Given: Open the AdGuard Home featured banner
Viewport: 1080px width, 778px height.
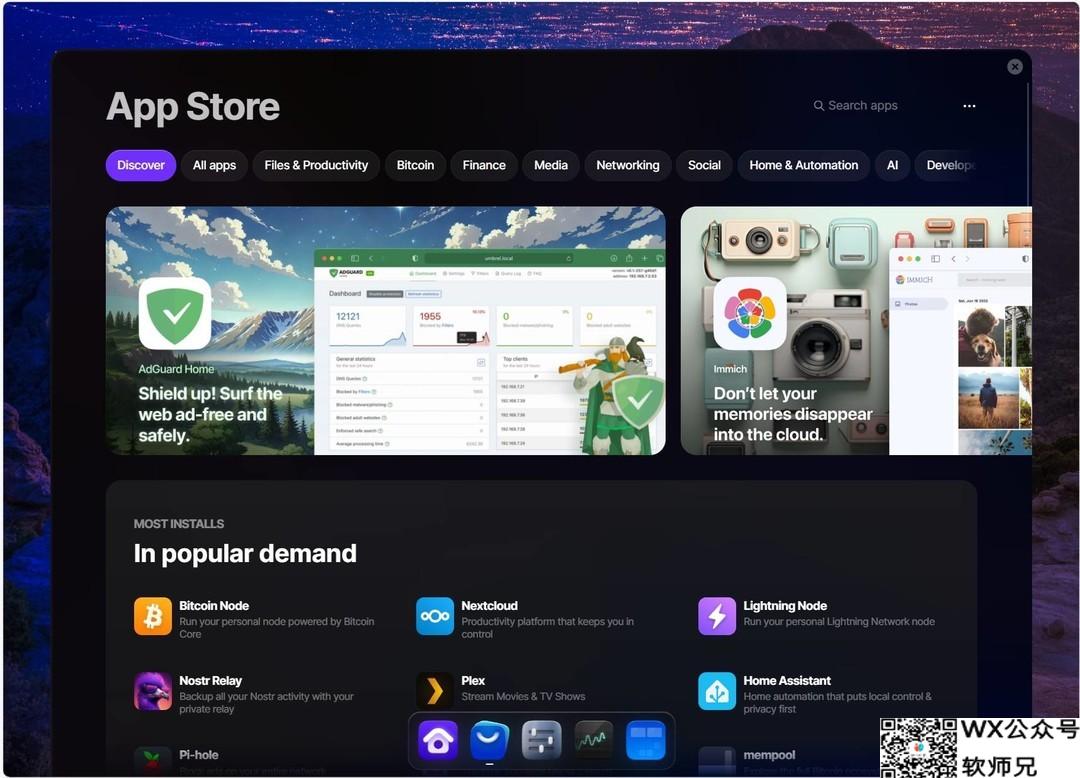Looking at the screenshot, I should click(x=386, y=330).
